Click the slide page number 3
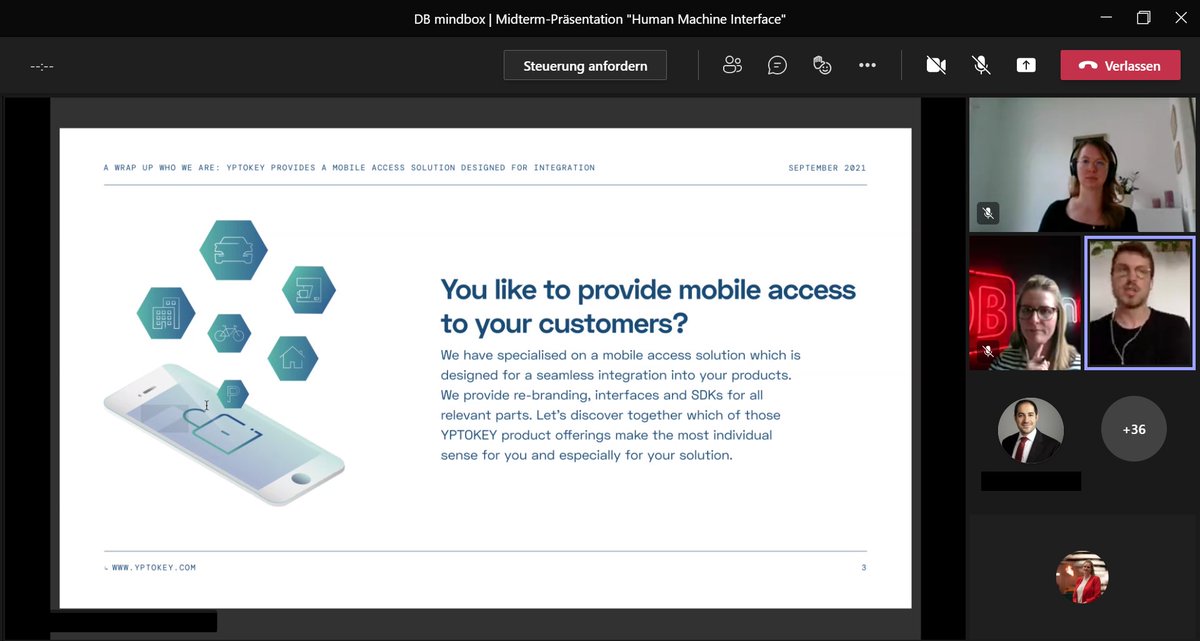The width and height of the screenshot is (1200, 641). 864,568
